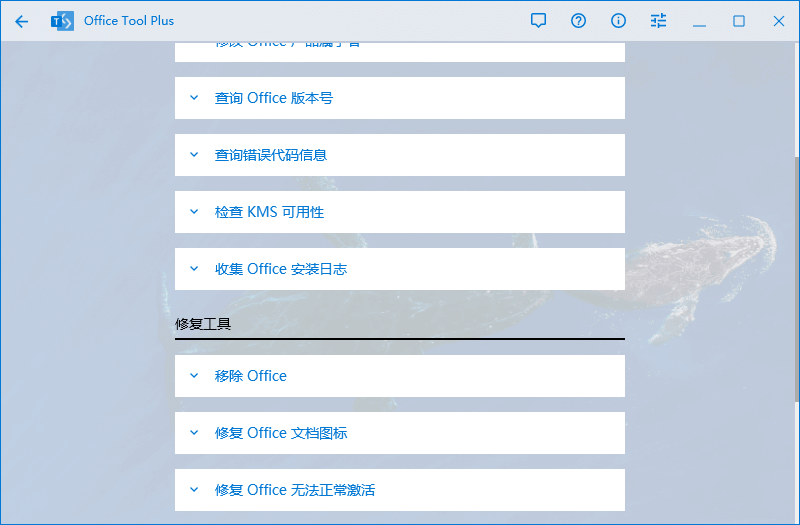Expand chevron for 检查 KMS 可用性
The height and width of the screenshot is (525, 800).
coord(194,212)
